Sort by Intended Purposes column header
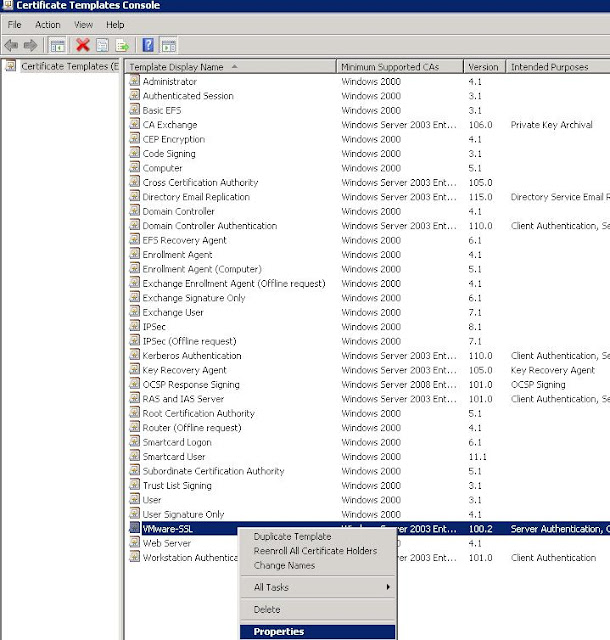The image size is (610, 640). tap(558, 67)
